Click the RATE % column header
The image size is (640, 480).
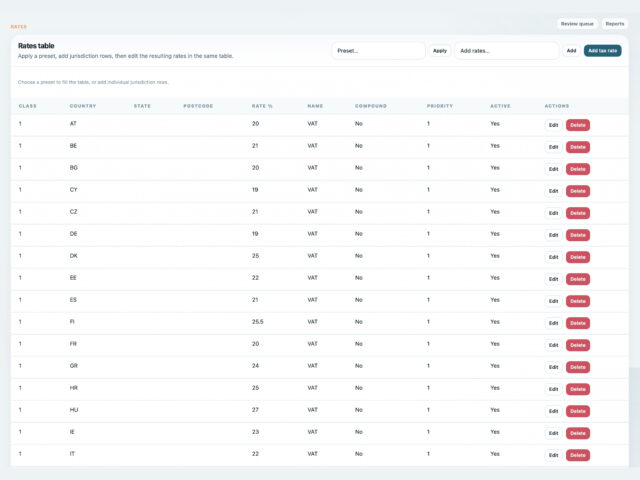click(262, 106)
